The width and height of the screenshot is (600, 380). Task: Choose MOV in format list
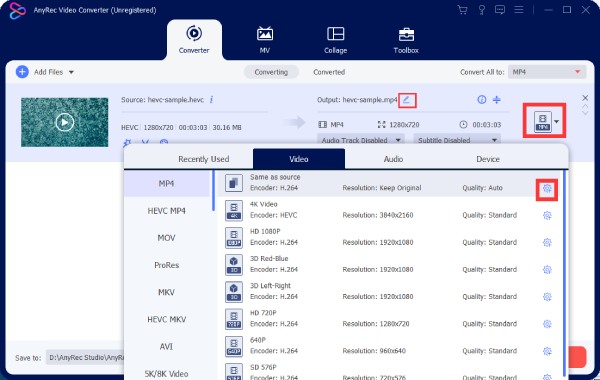coord(167,238)
